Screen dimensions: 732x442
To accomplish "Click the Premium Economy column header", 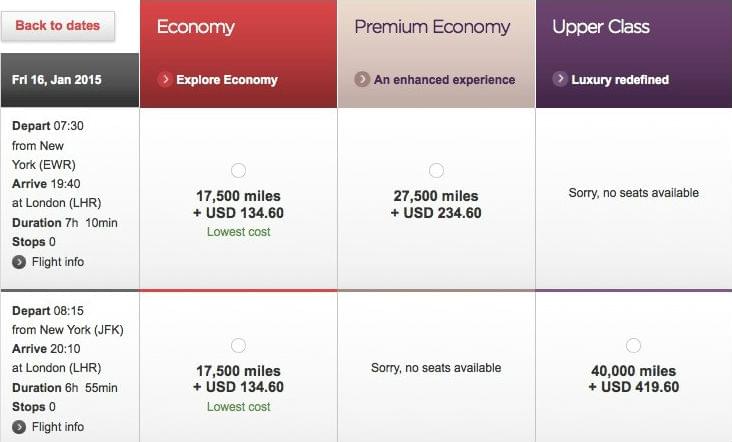I will [432, 27].
